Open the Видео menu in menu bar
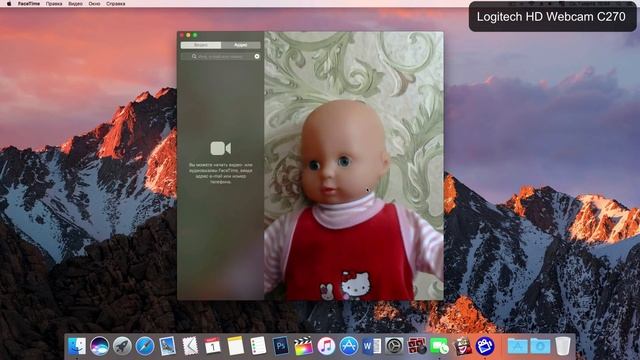Image resolution: width=640 pixels, height=360 pixels. 75,4
